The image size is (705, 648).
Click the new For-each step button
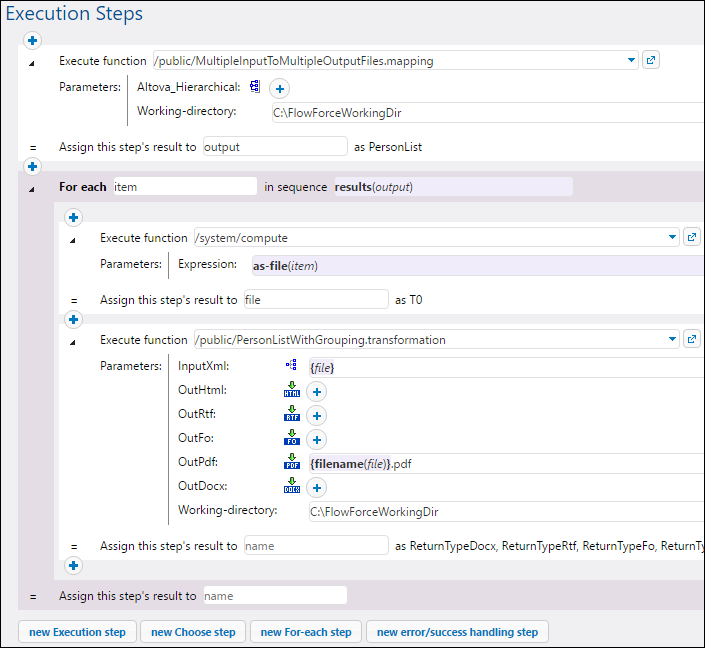(x=305, y=632)
